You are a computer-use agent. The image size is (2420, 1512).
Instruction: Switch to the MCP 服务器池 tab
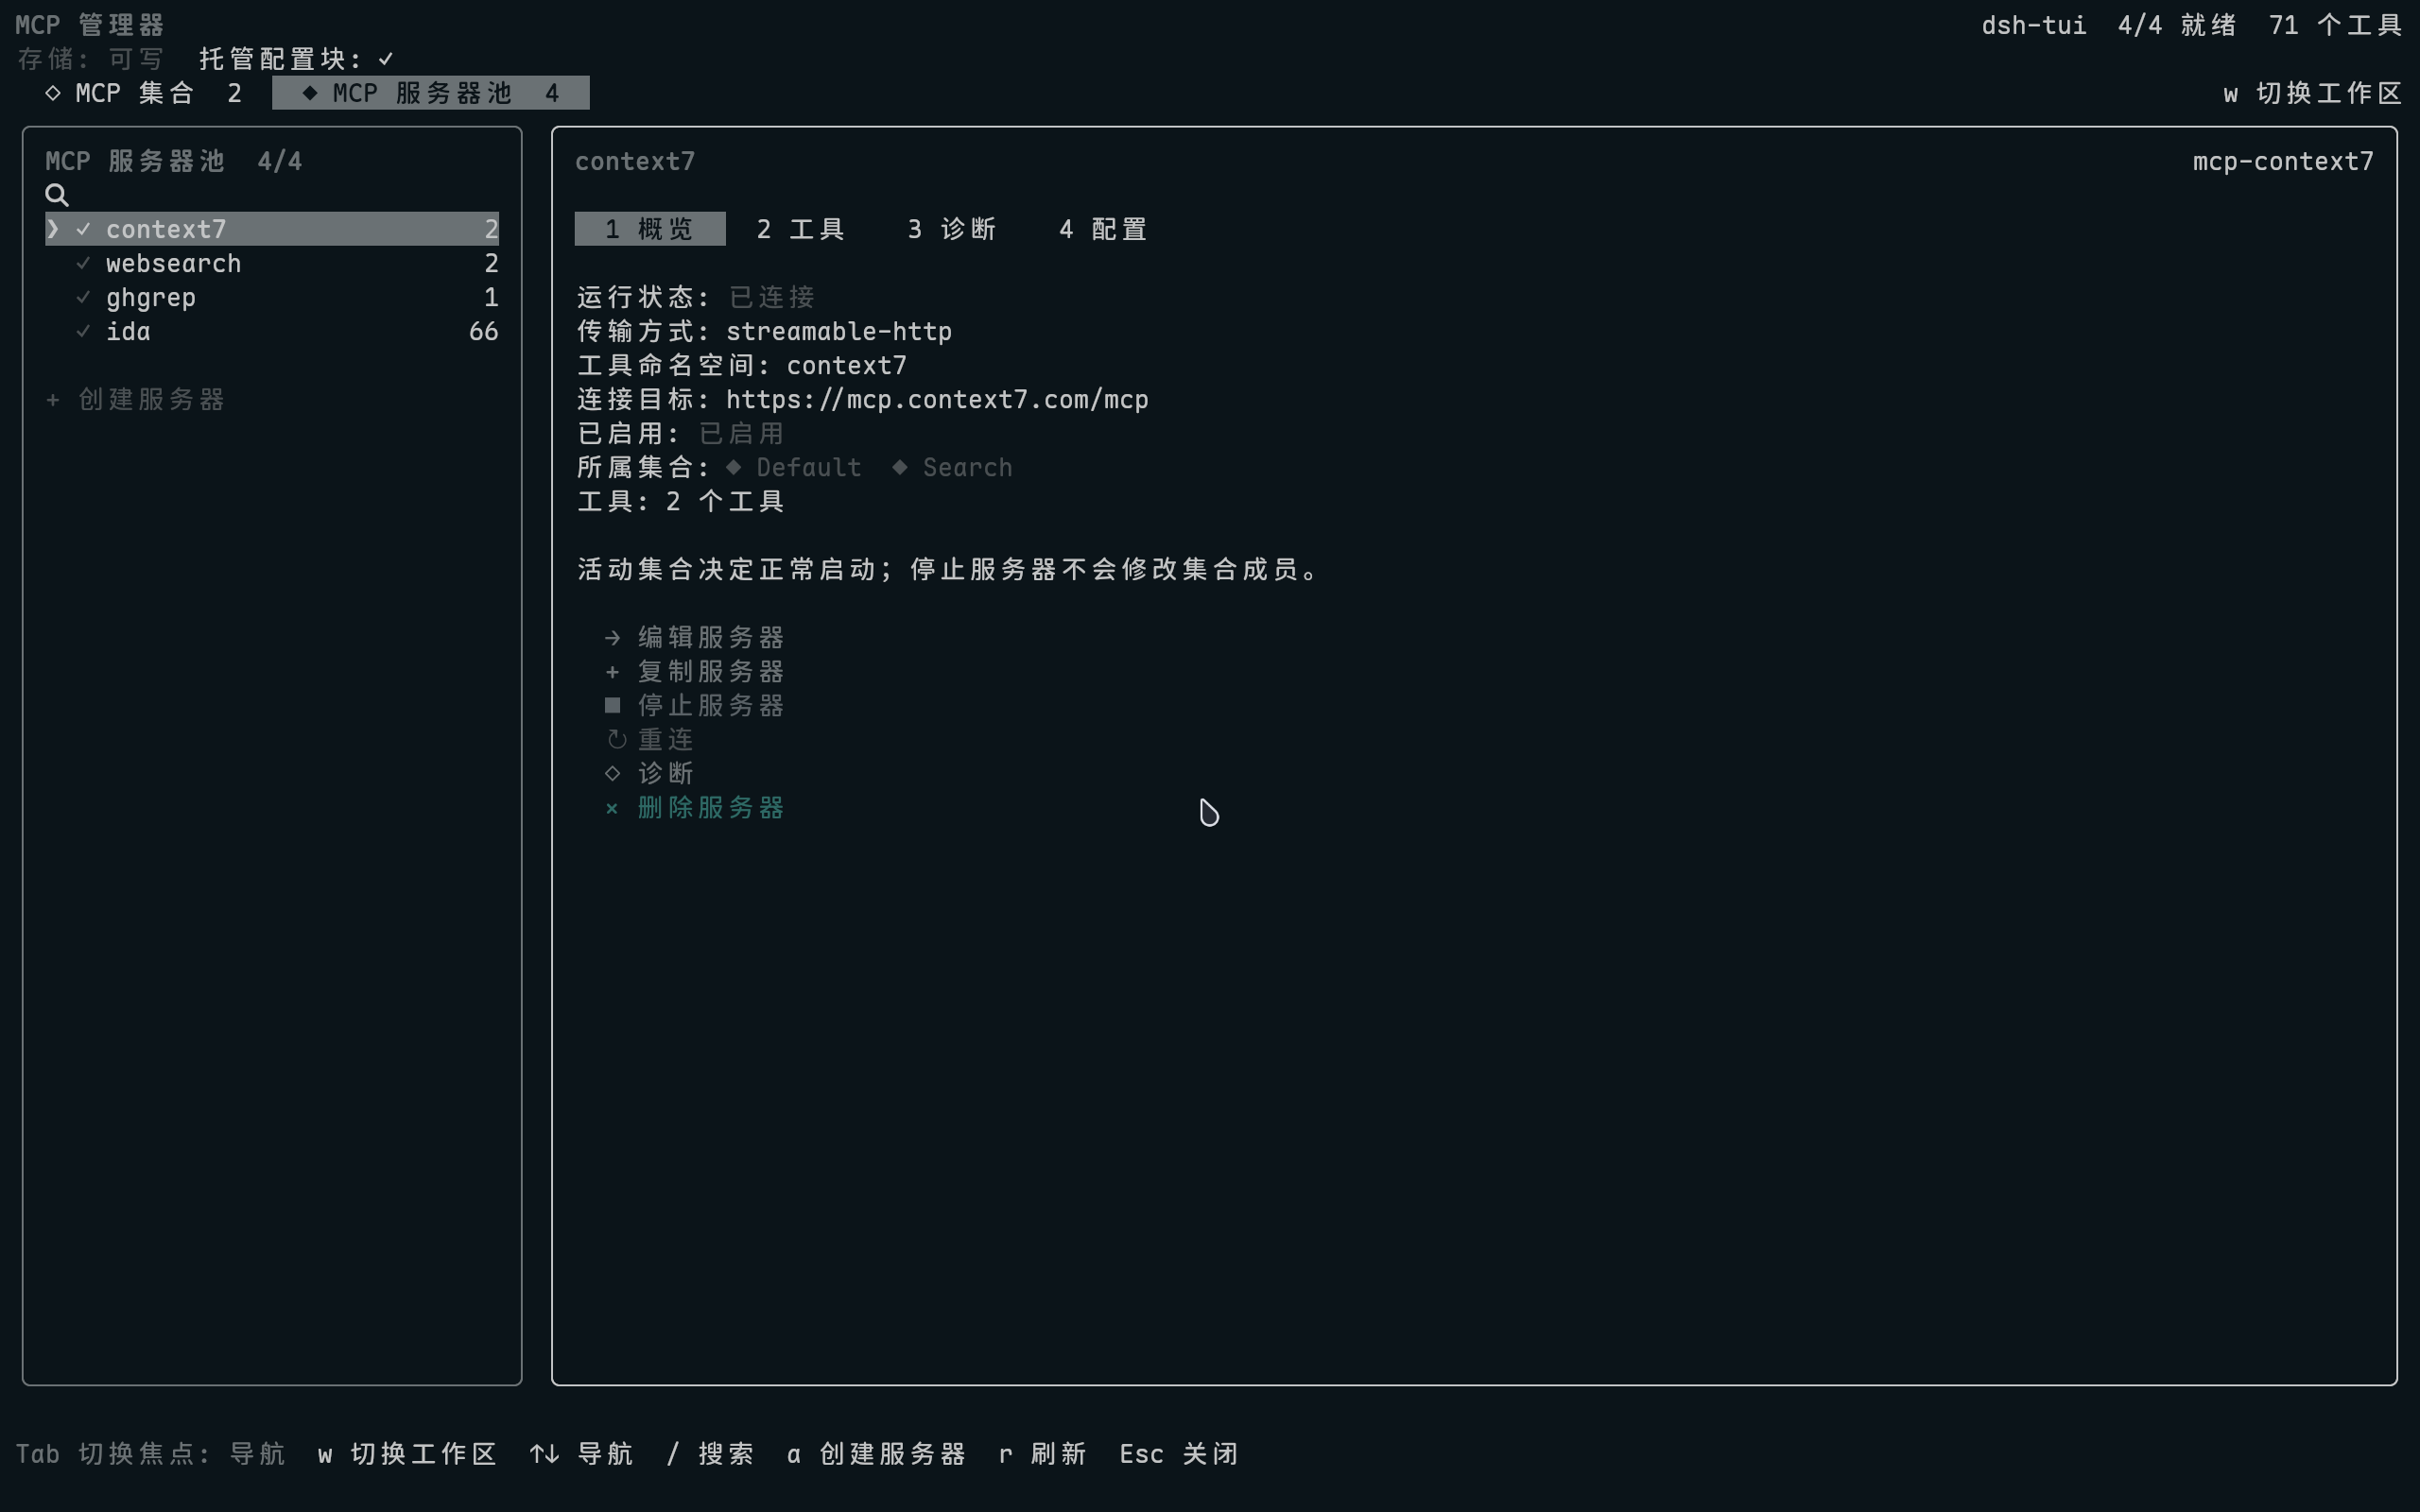[431, 93]
